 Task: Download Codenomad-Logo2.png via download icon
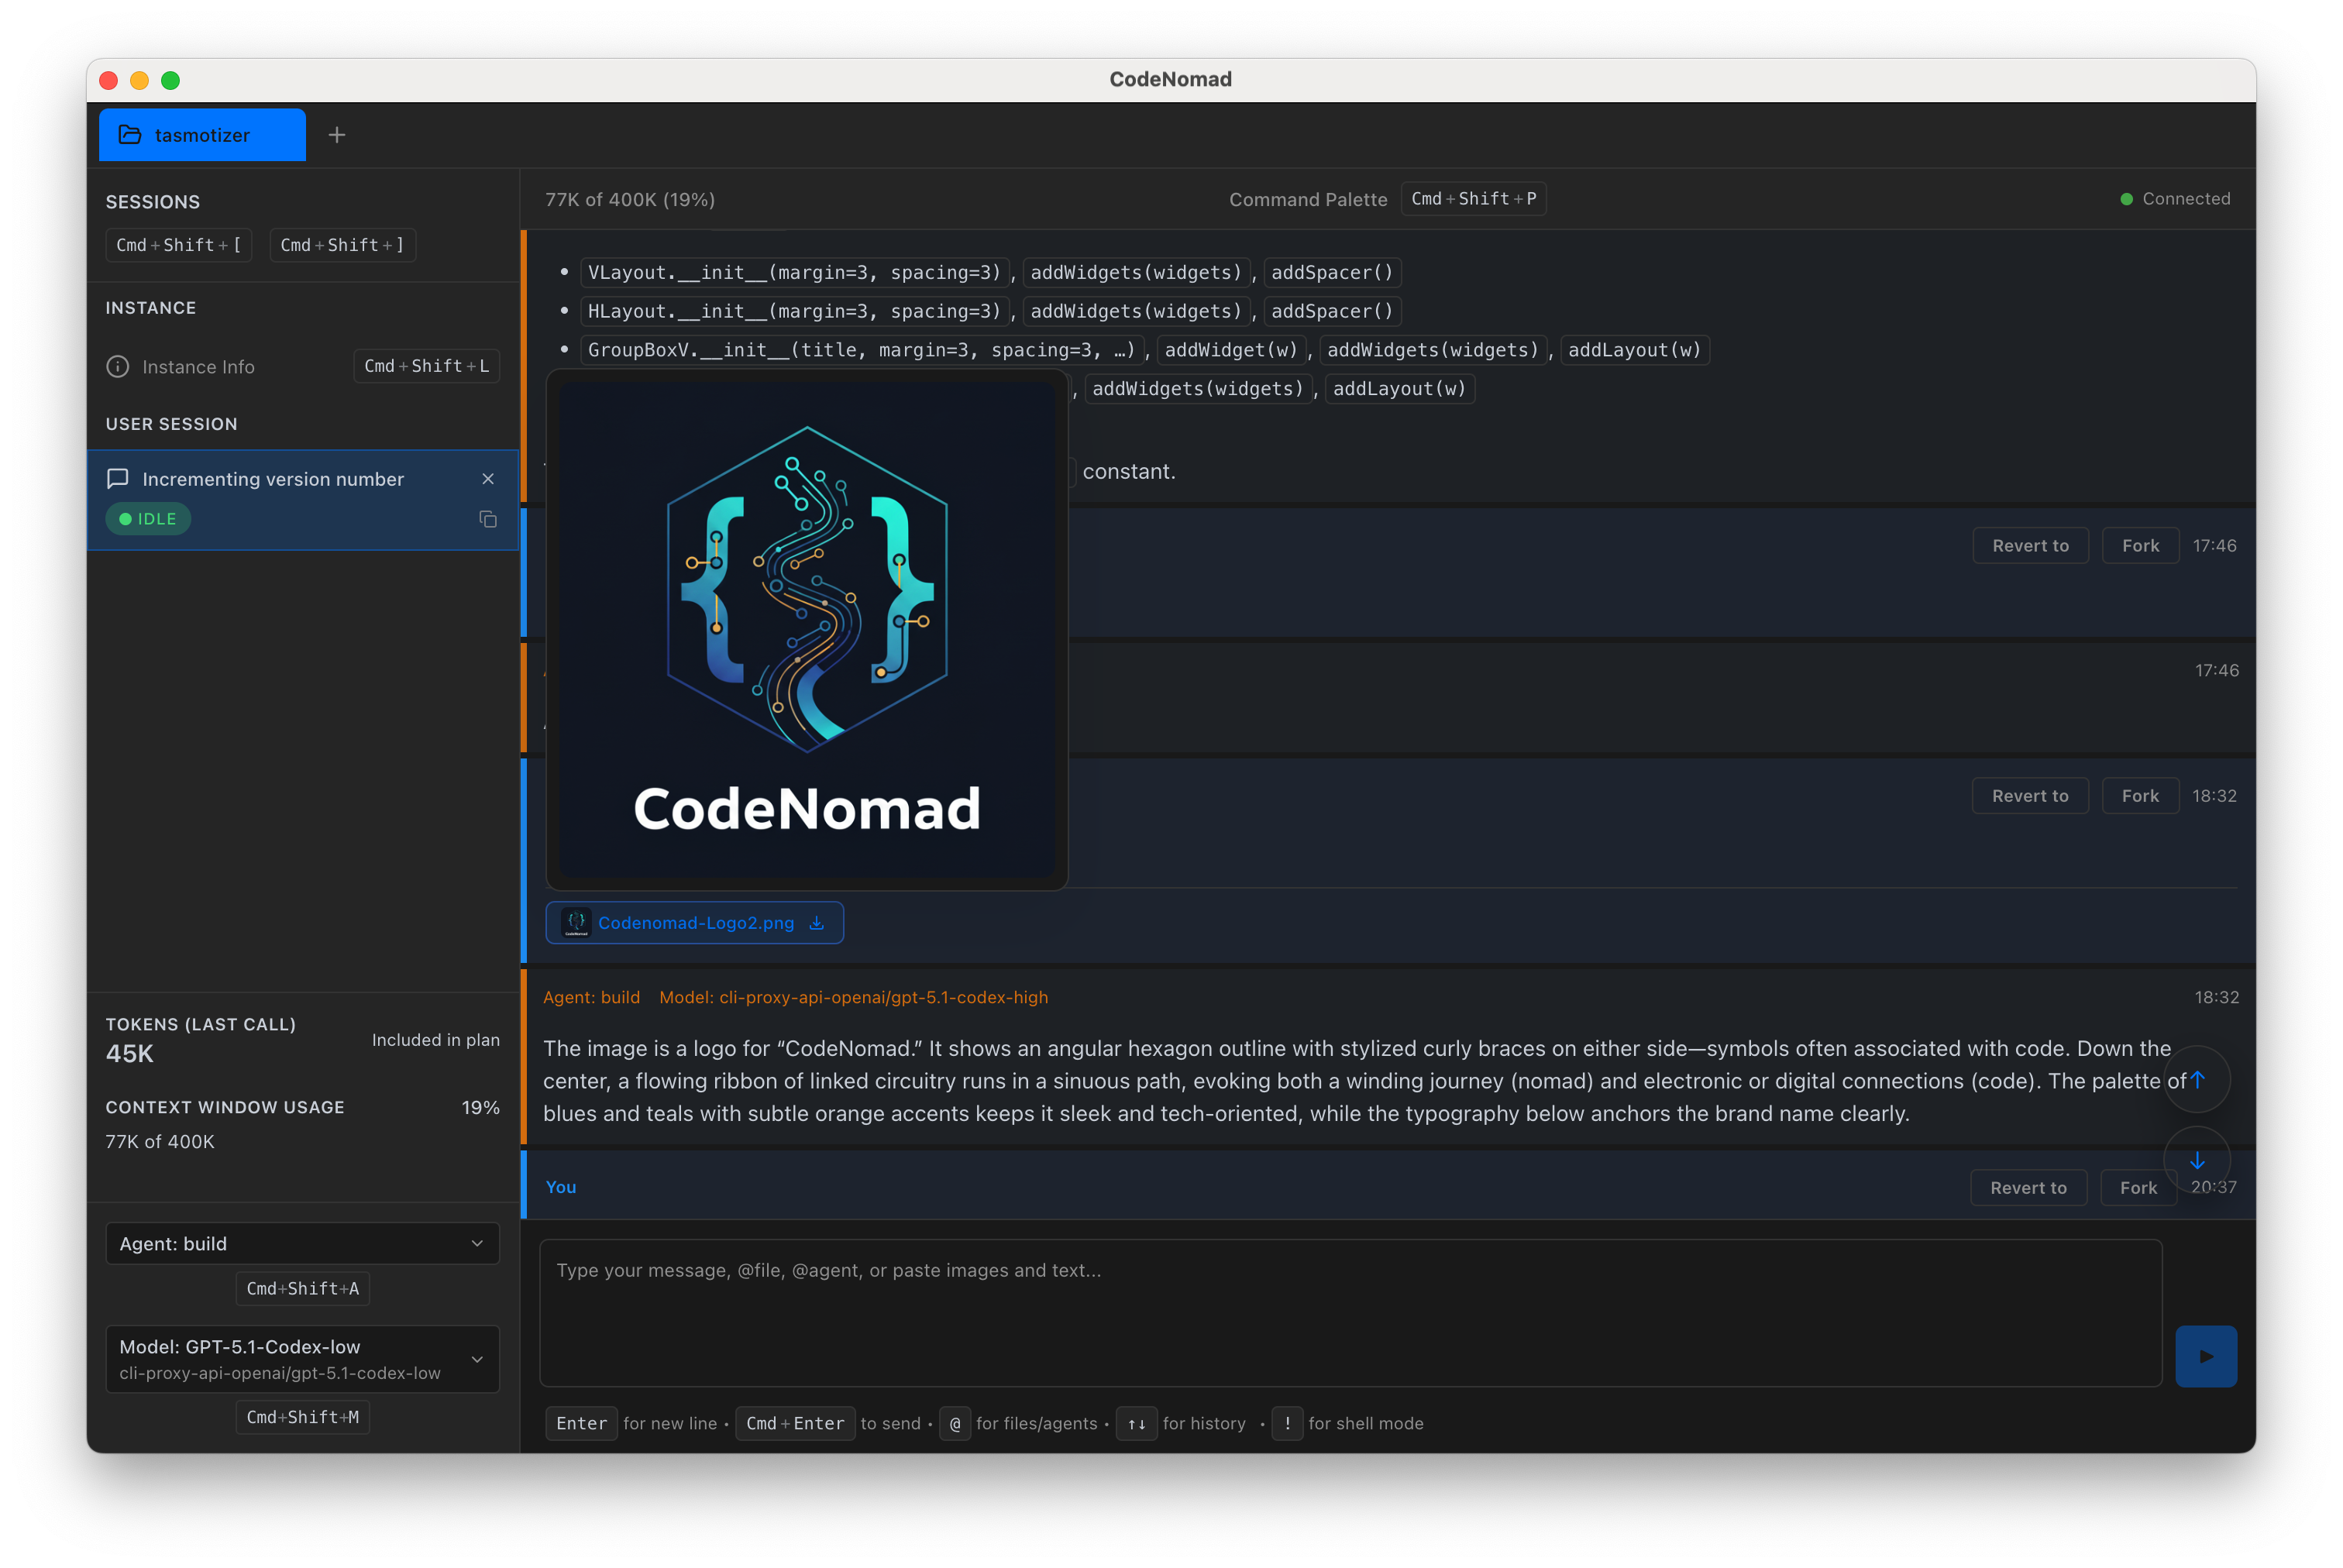tap(817, 923)
